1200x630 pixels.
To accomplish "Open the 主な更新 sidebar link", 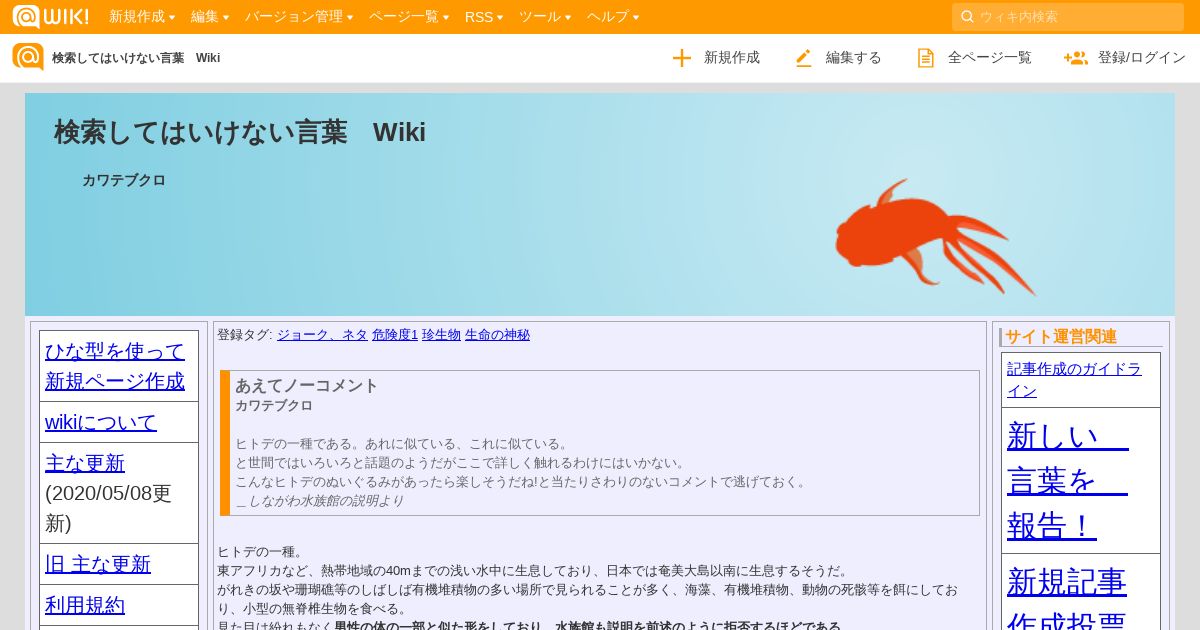I will coord(85,463).
